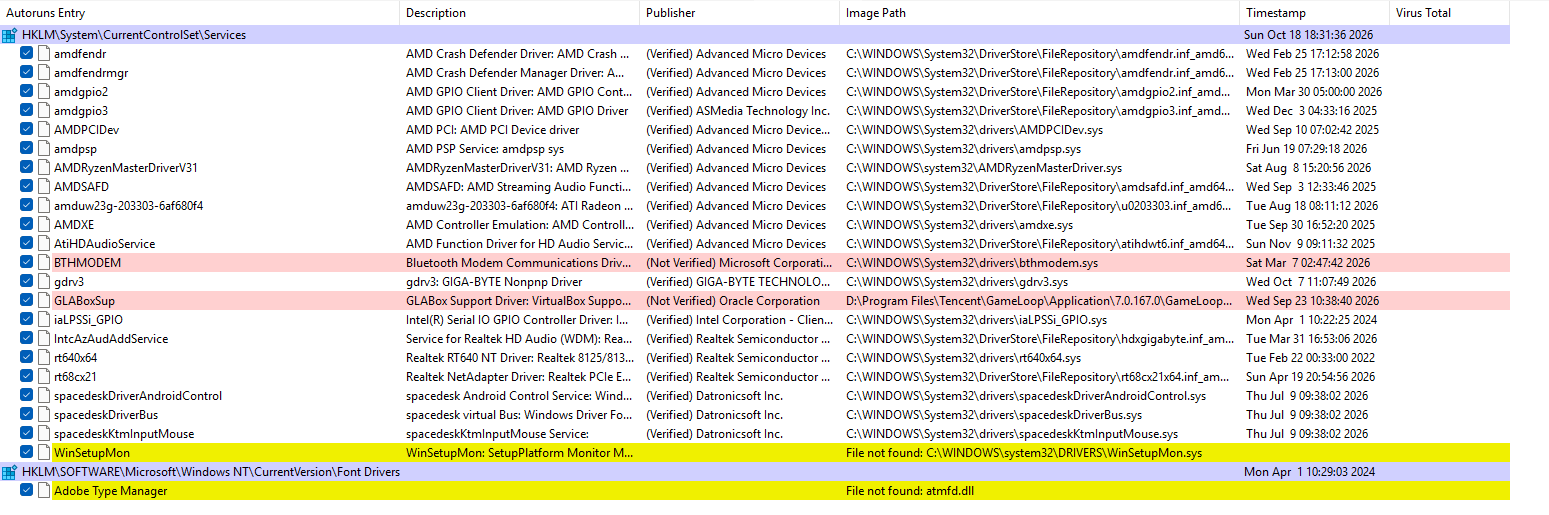Toggle the rt640x64 driver checkbox
The image size is (1549, 515).
click(x=27, y=358)
